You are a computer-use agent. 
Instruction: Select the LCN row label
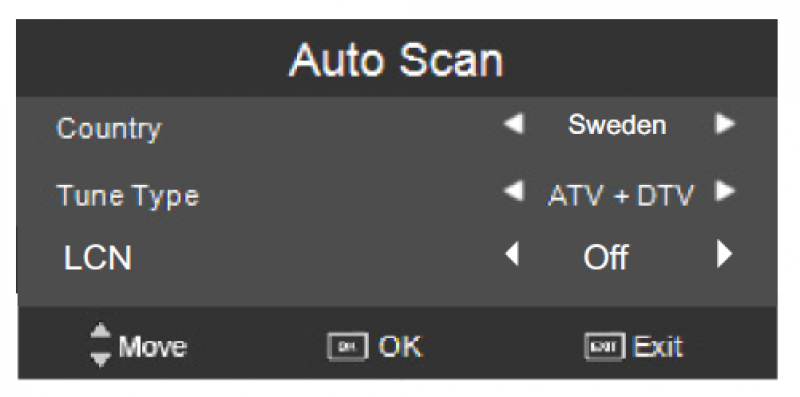(x=98, y=257)
